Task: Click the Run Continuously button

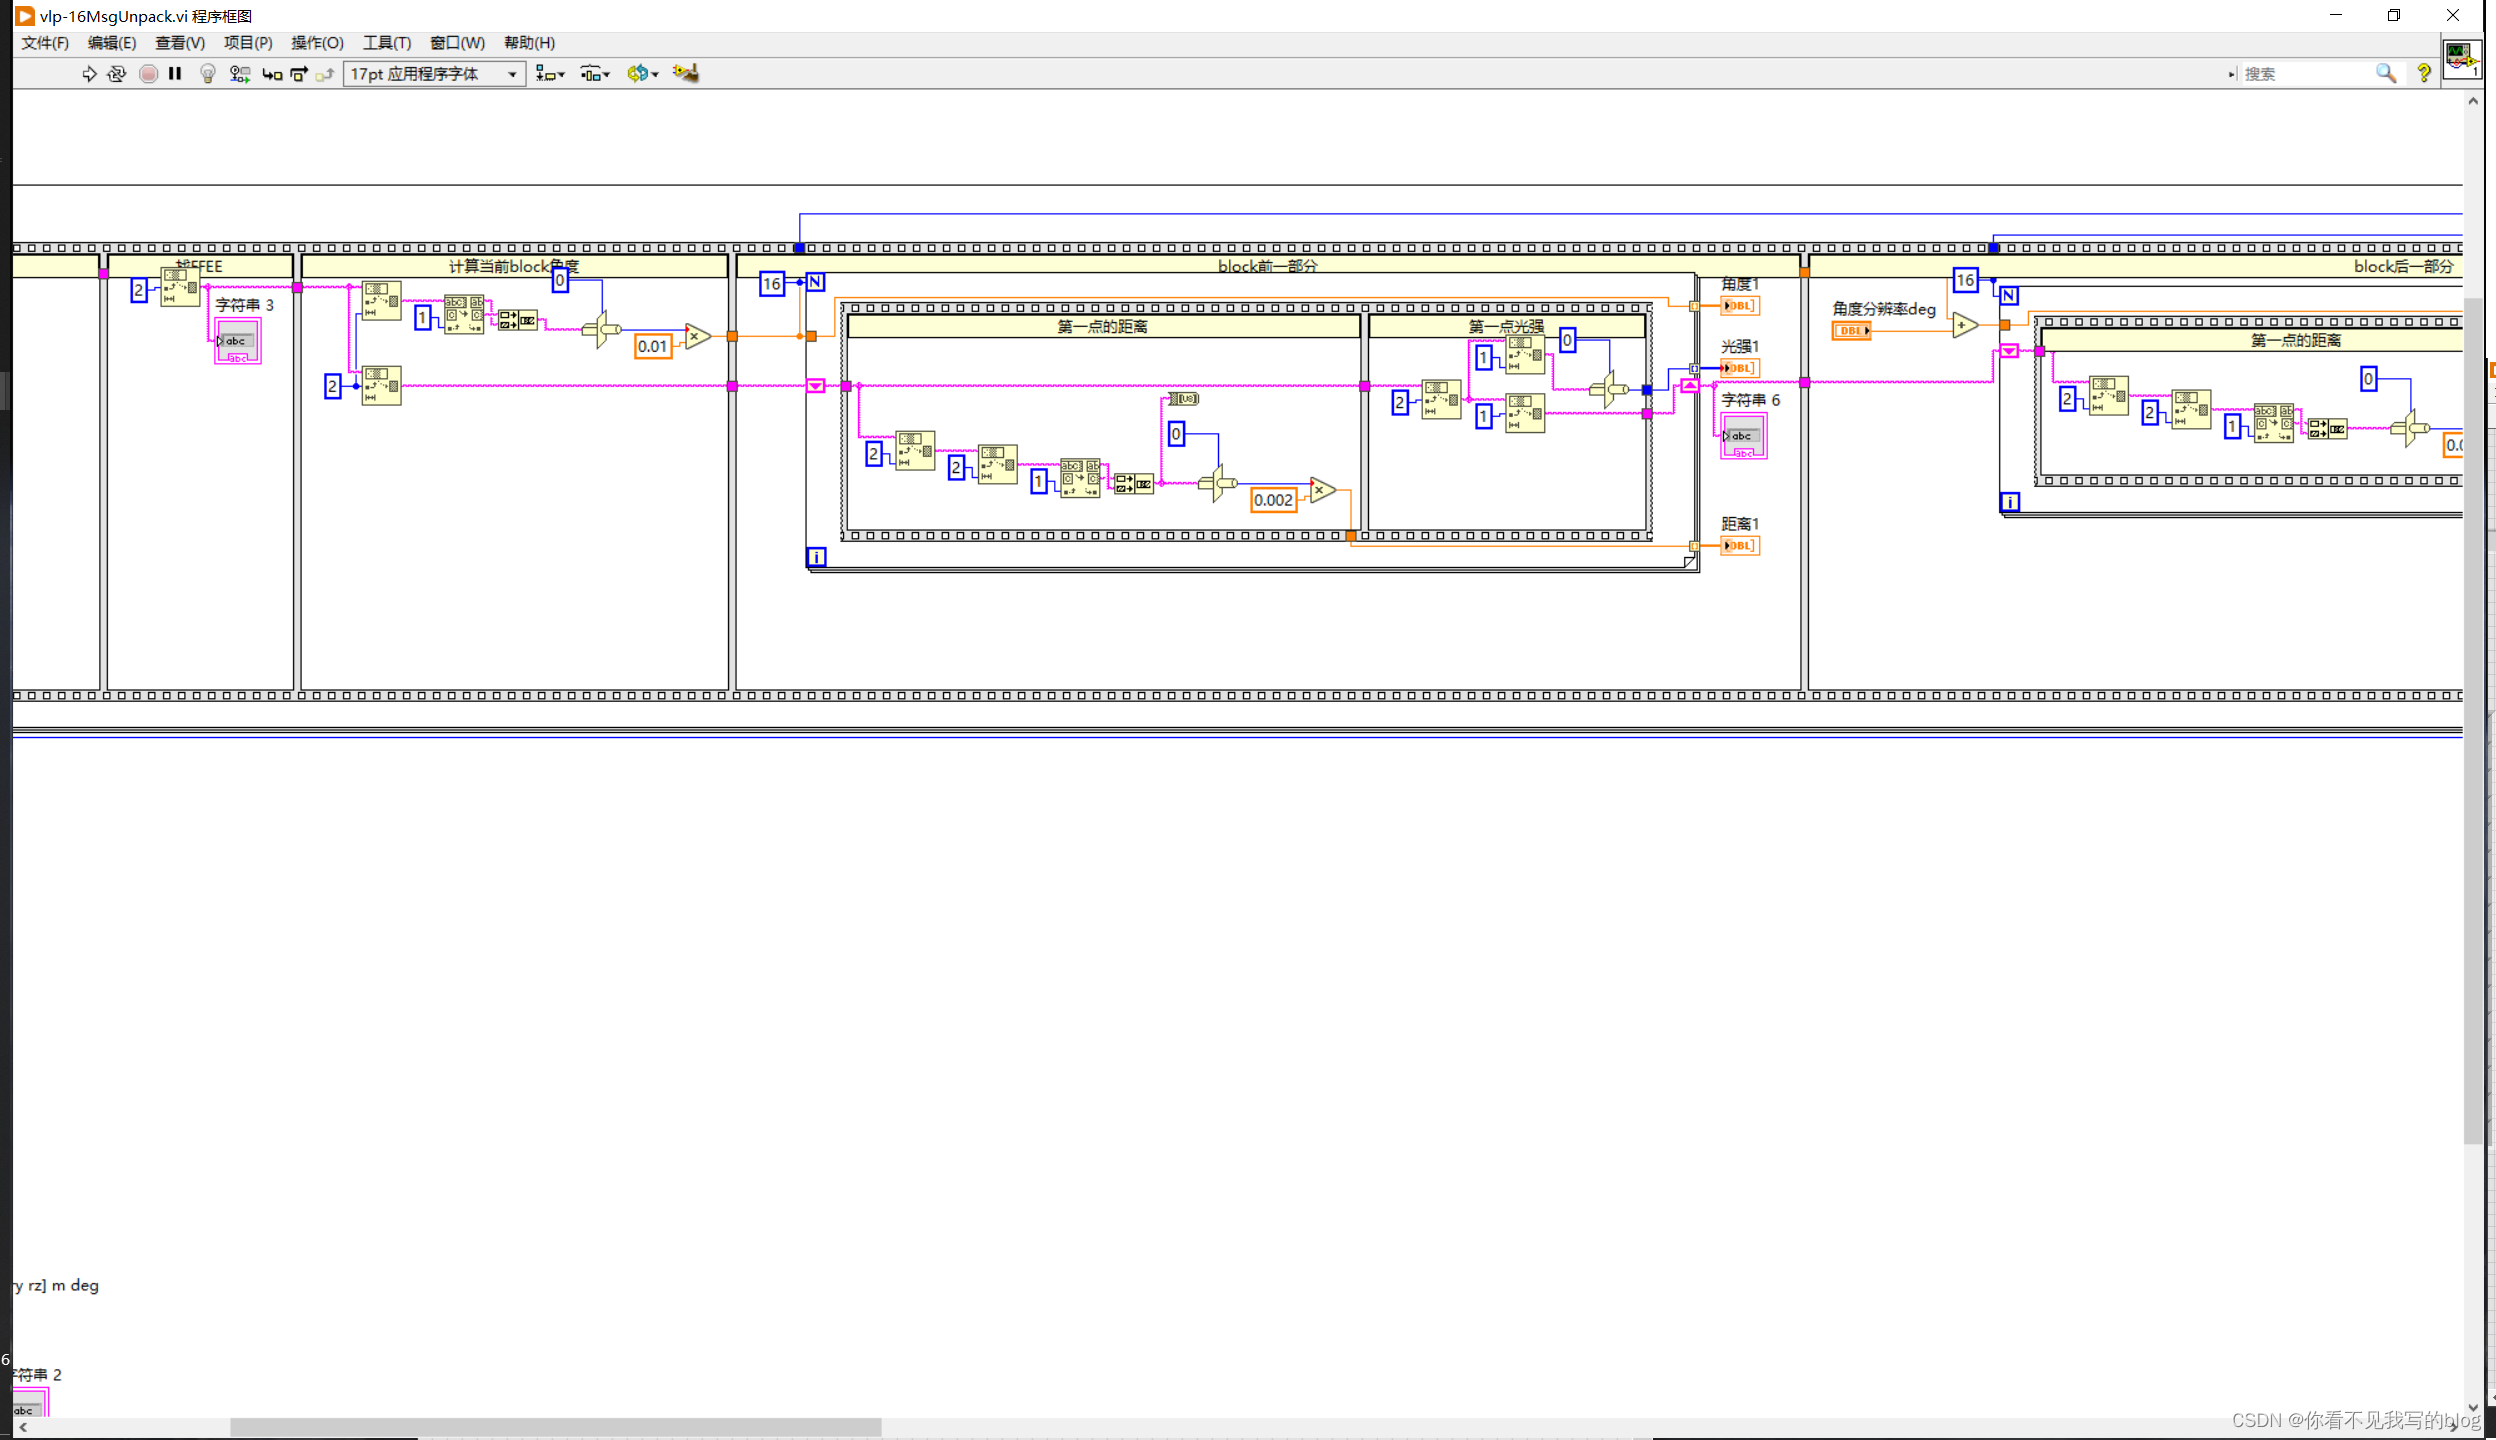Action: 117,74
